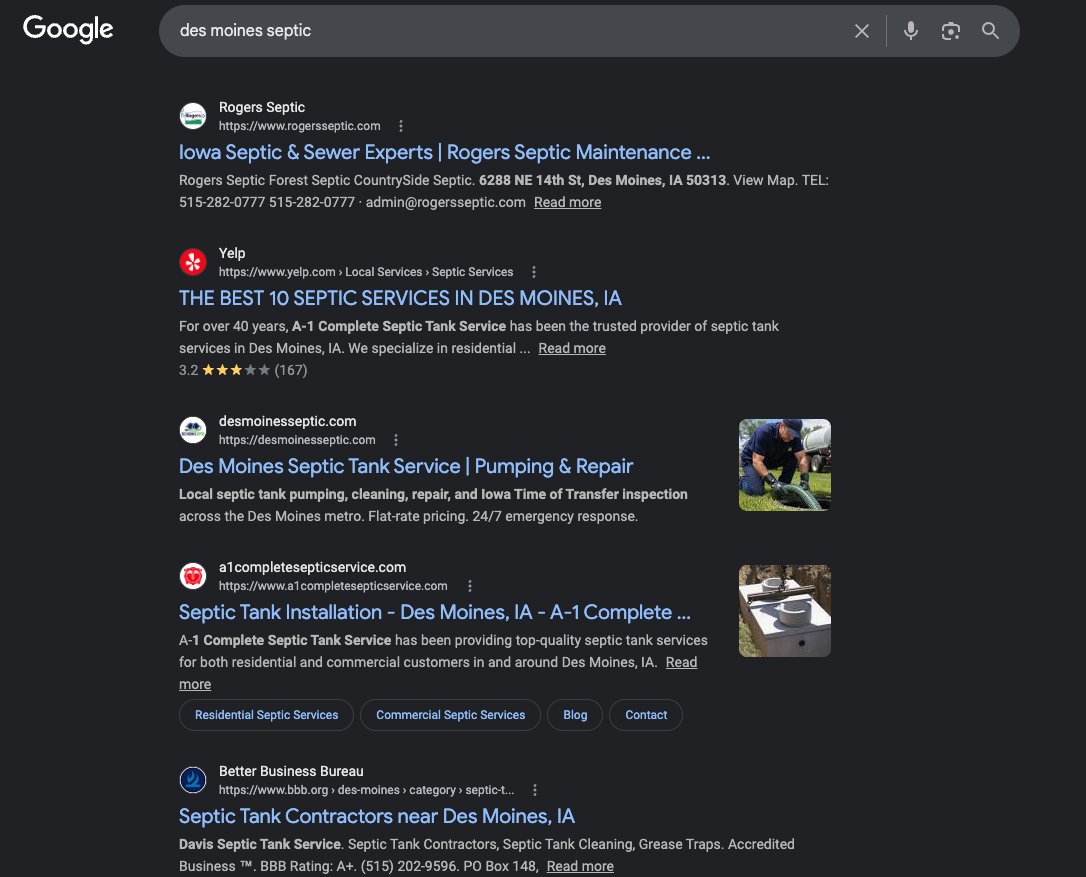Click the Yelp site name
Screen dimensions: 1086x877
click(232, 254)
